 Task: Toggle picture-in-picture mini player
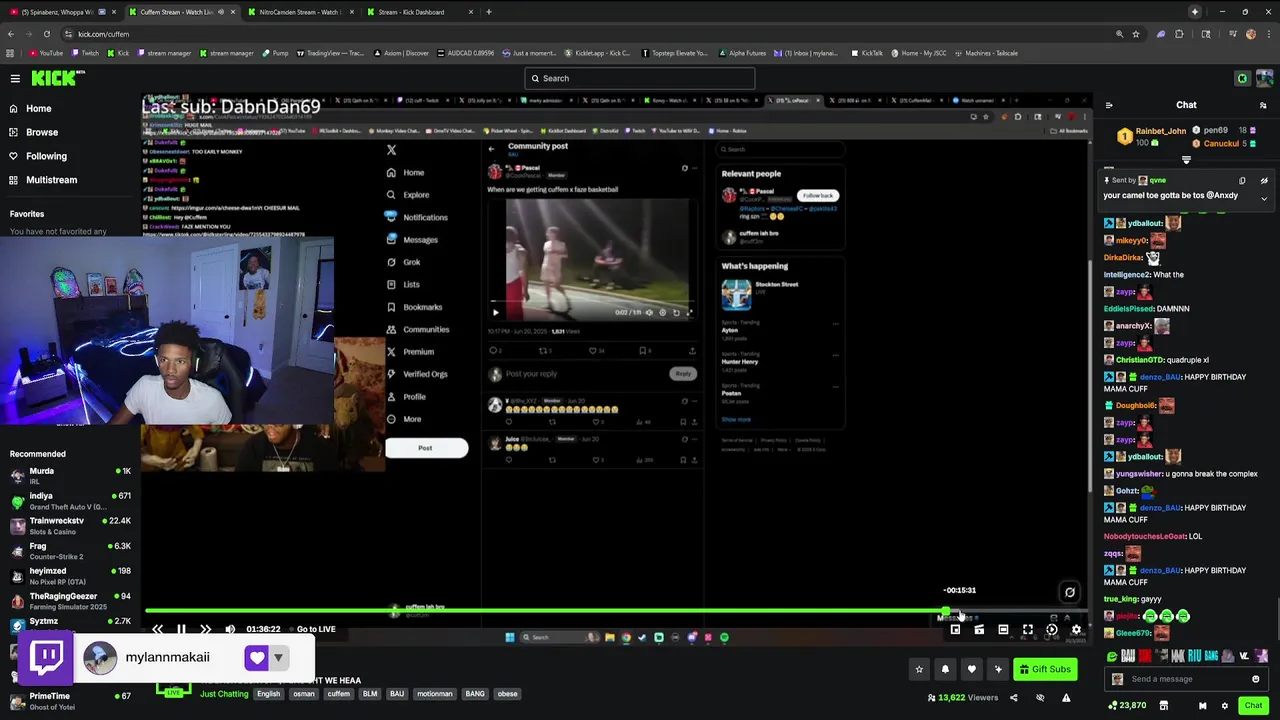point(955,630)
